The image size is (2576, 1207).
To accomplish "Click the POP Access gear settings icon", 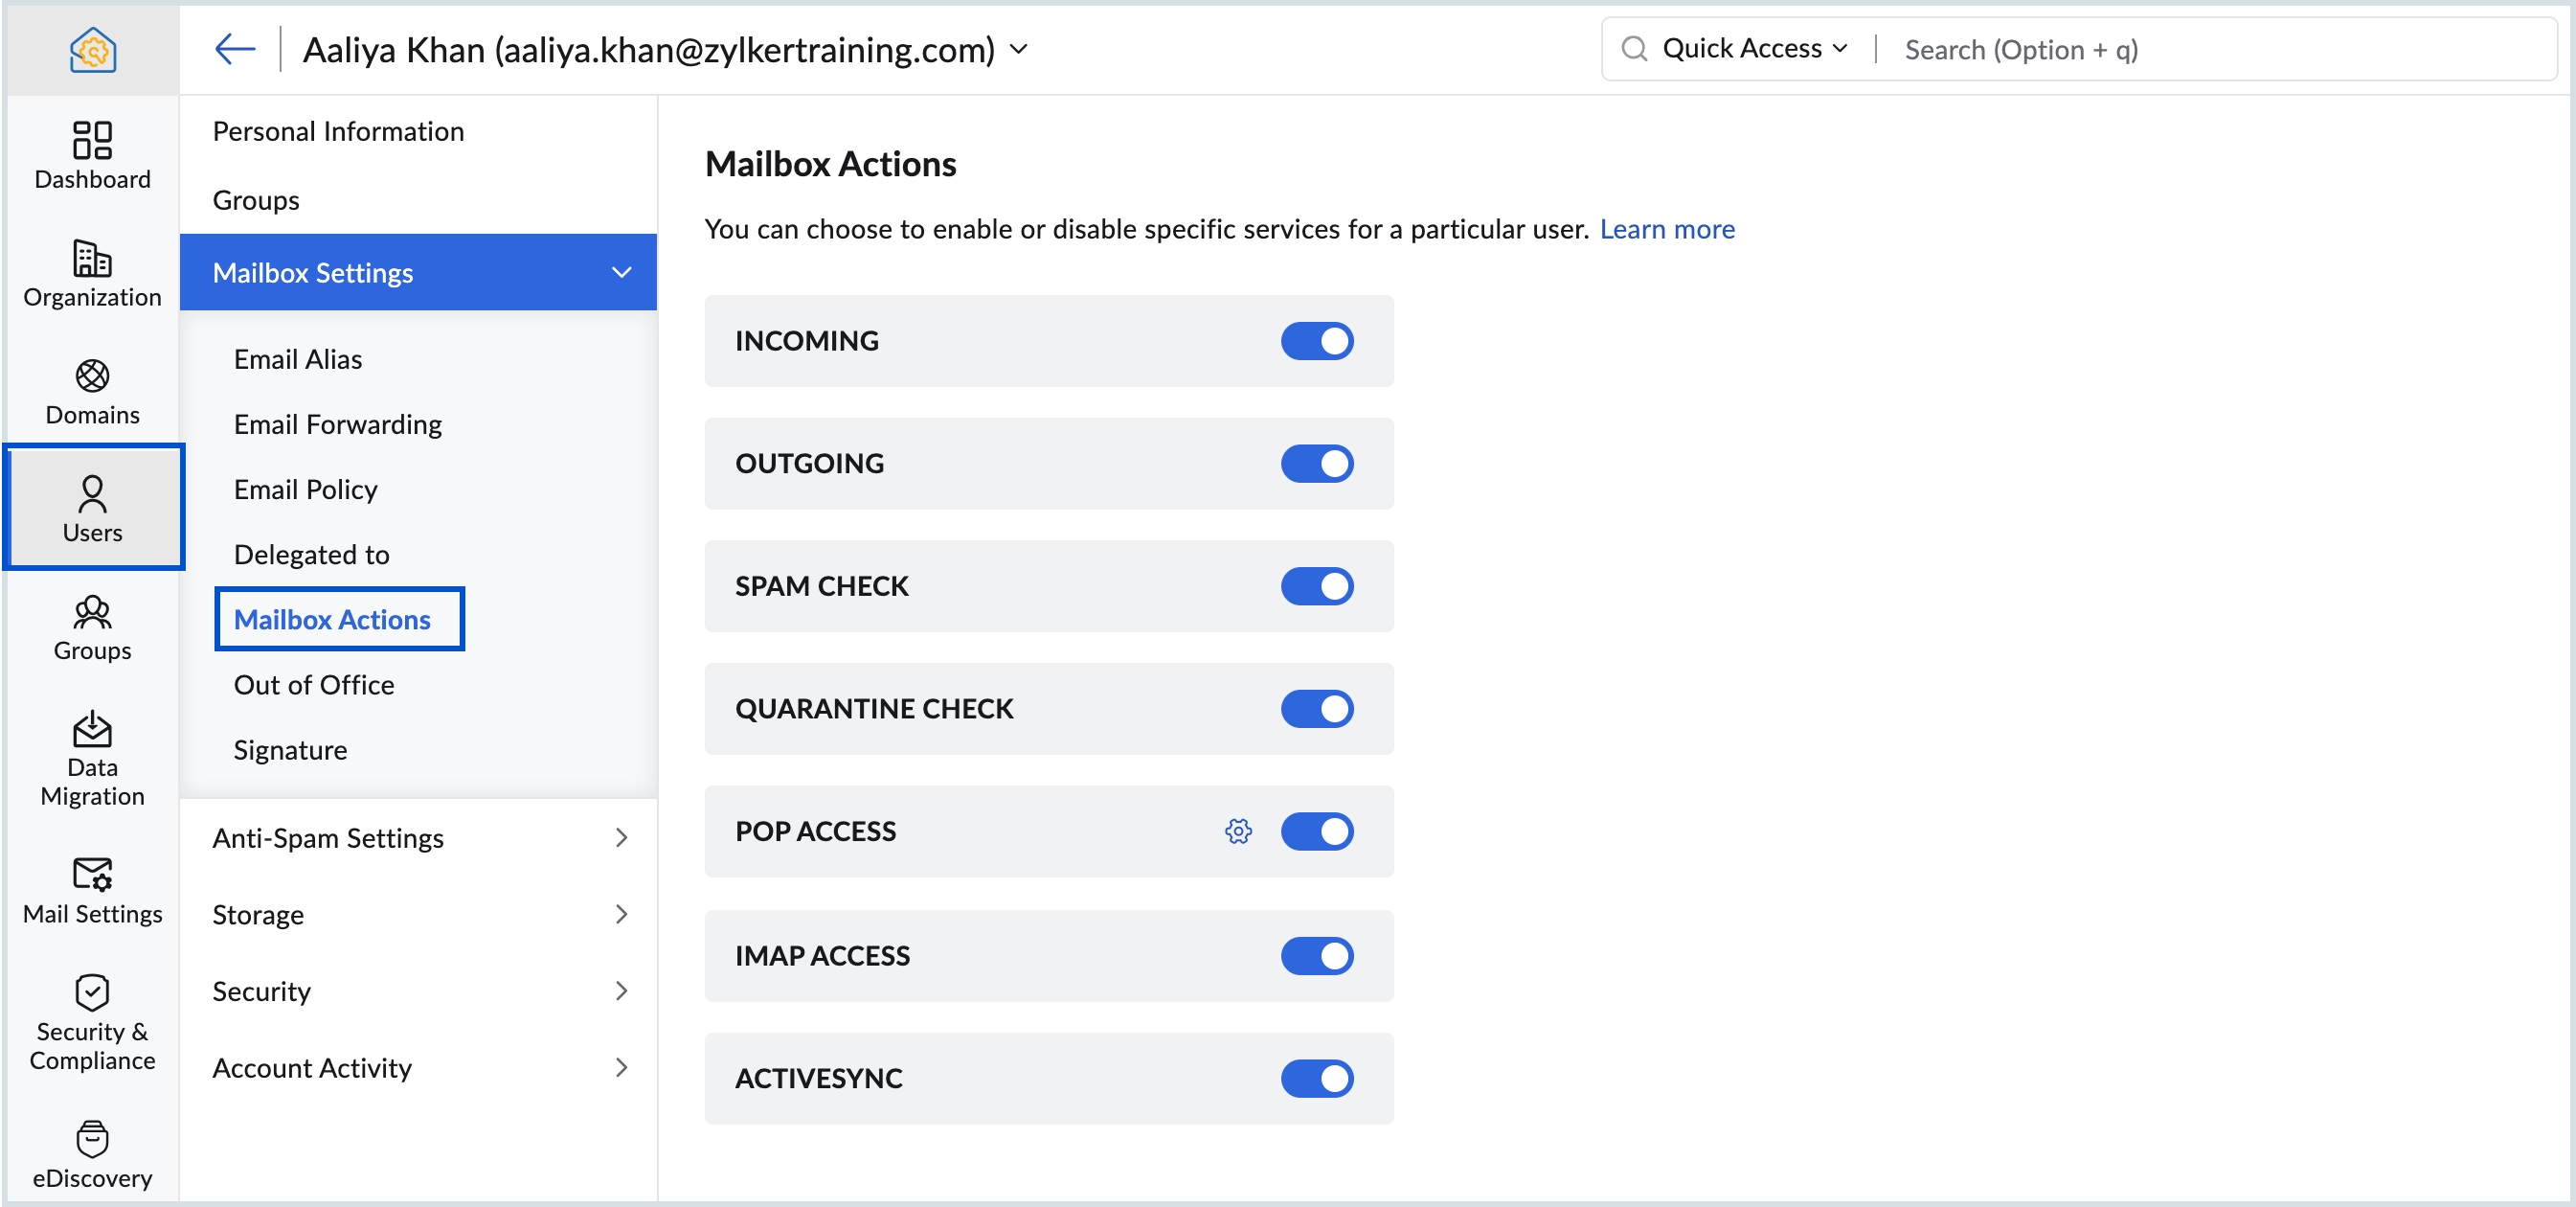I will pyautogui.click(x=1238, y=831).
